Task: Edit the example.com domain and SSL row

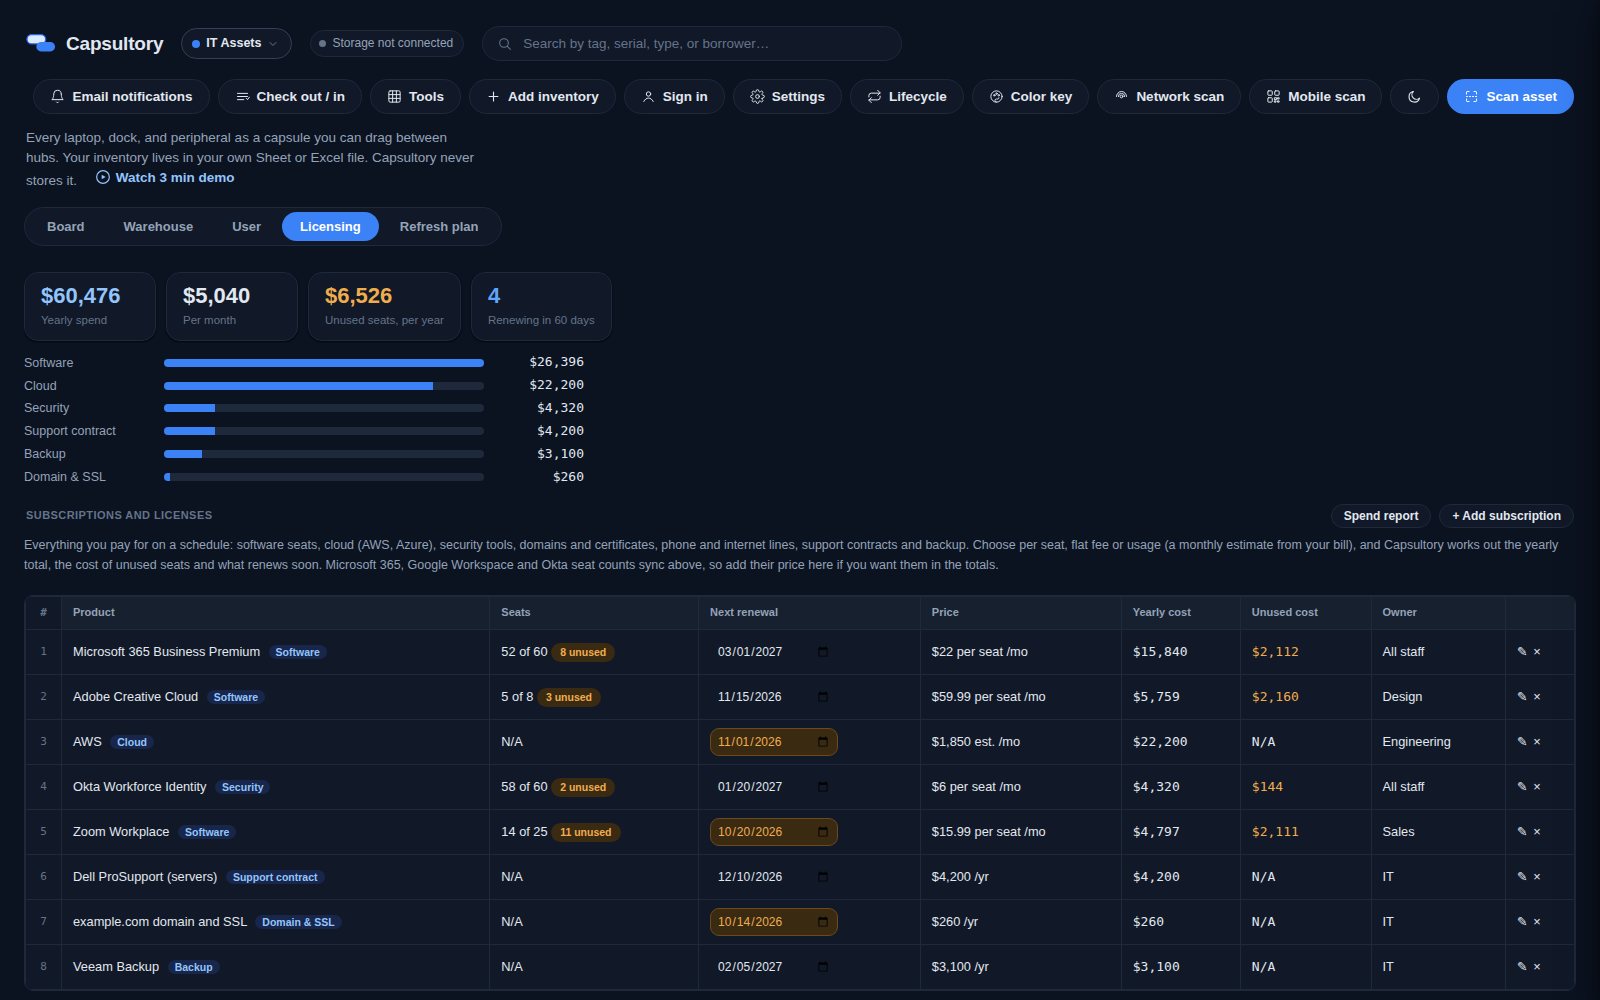Action: 1522,922
